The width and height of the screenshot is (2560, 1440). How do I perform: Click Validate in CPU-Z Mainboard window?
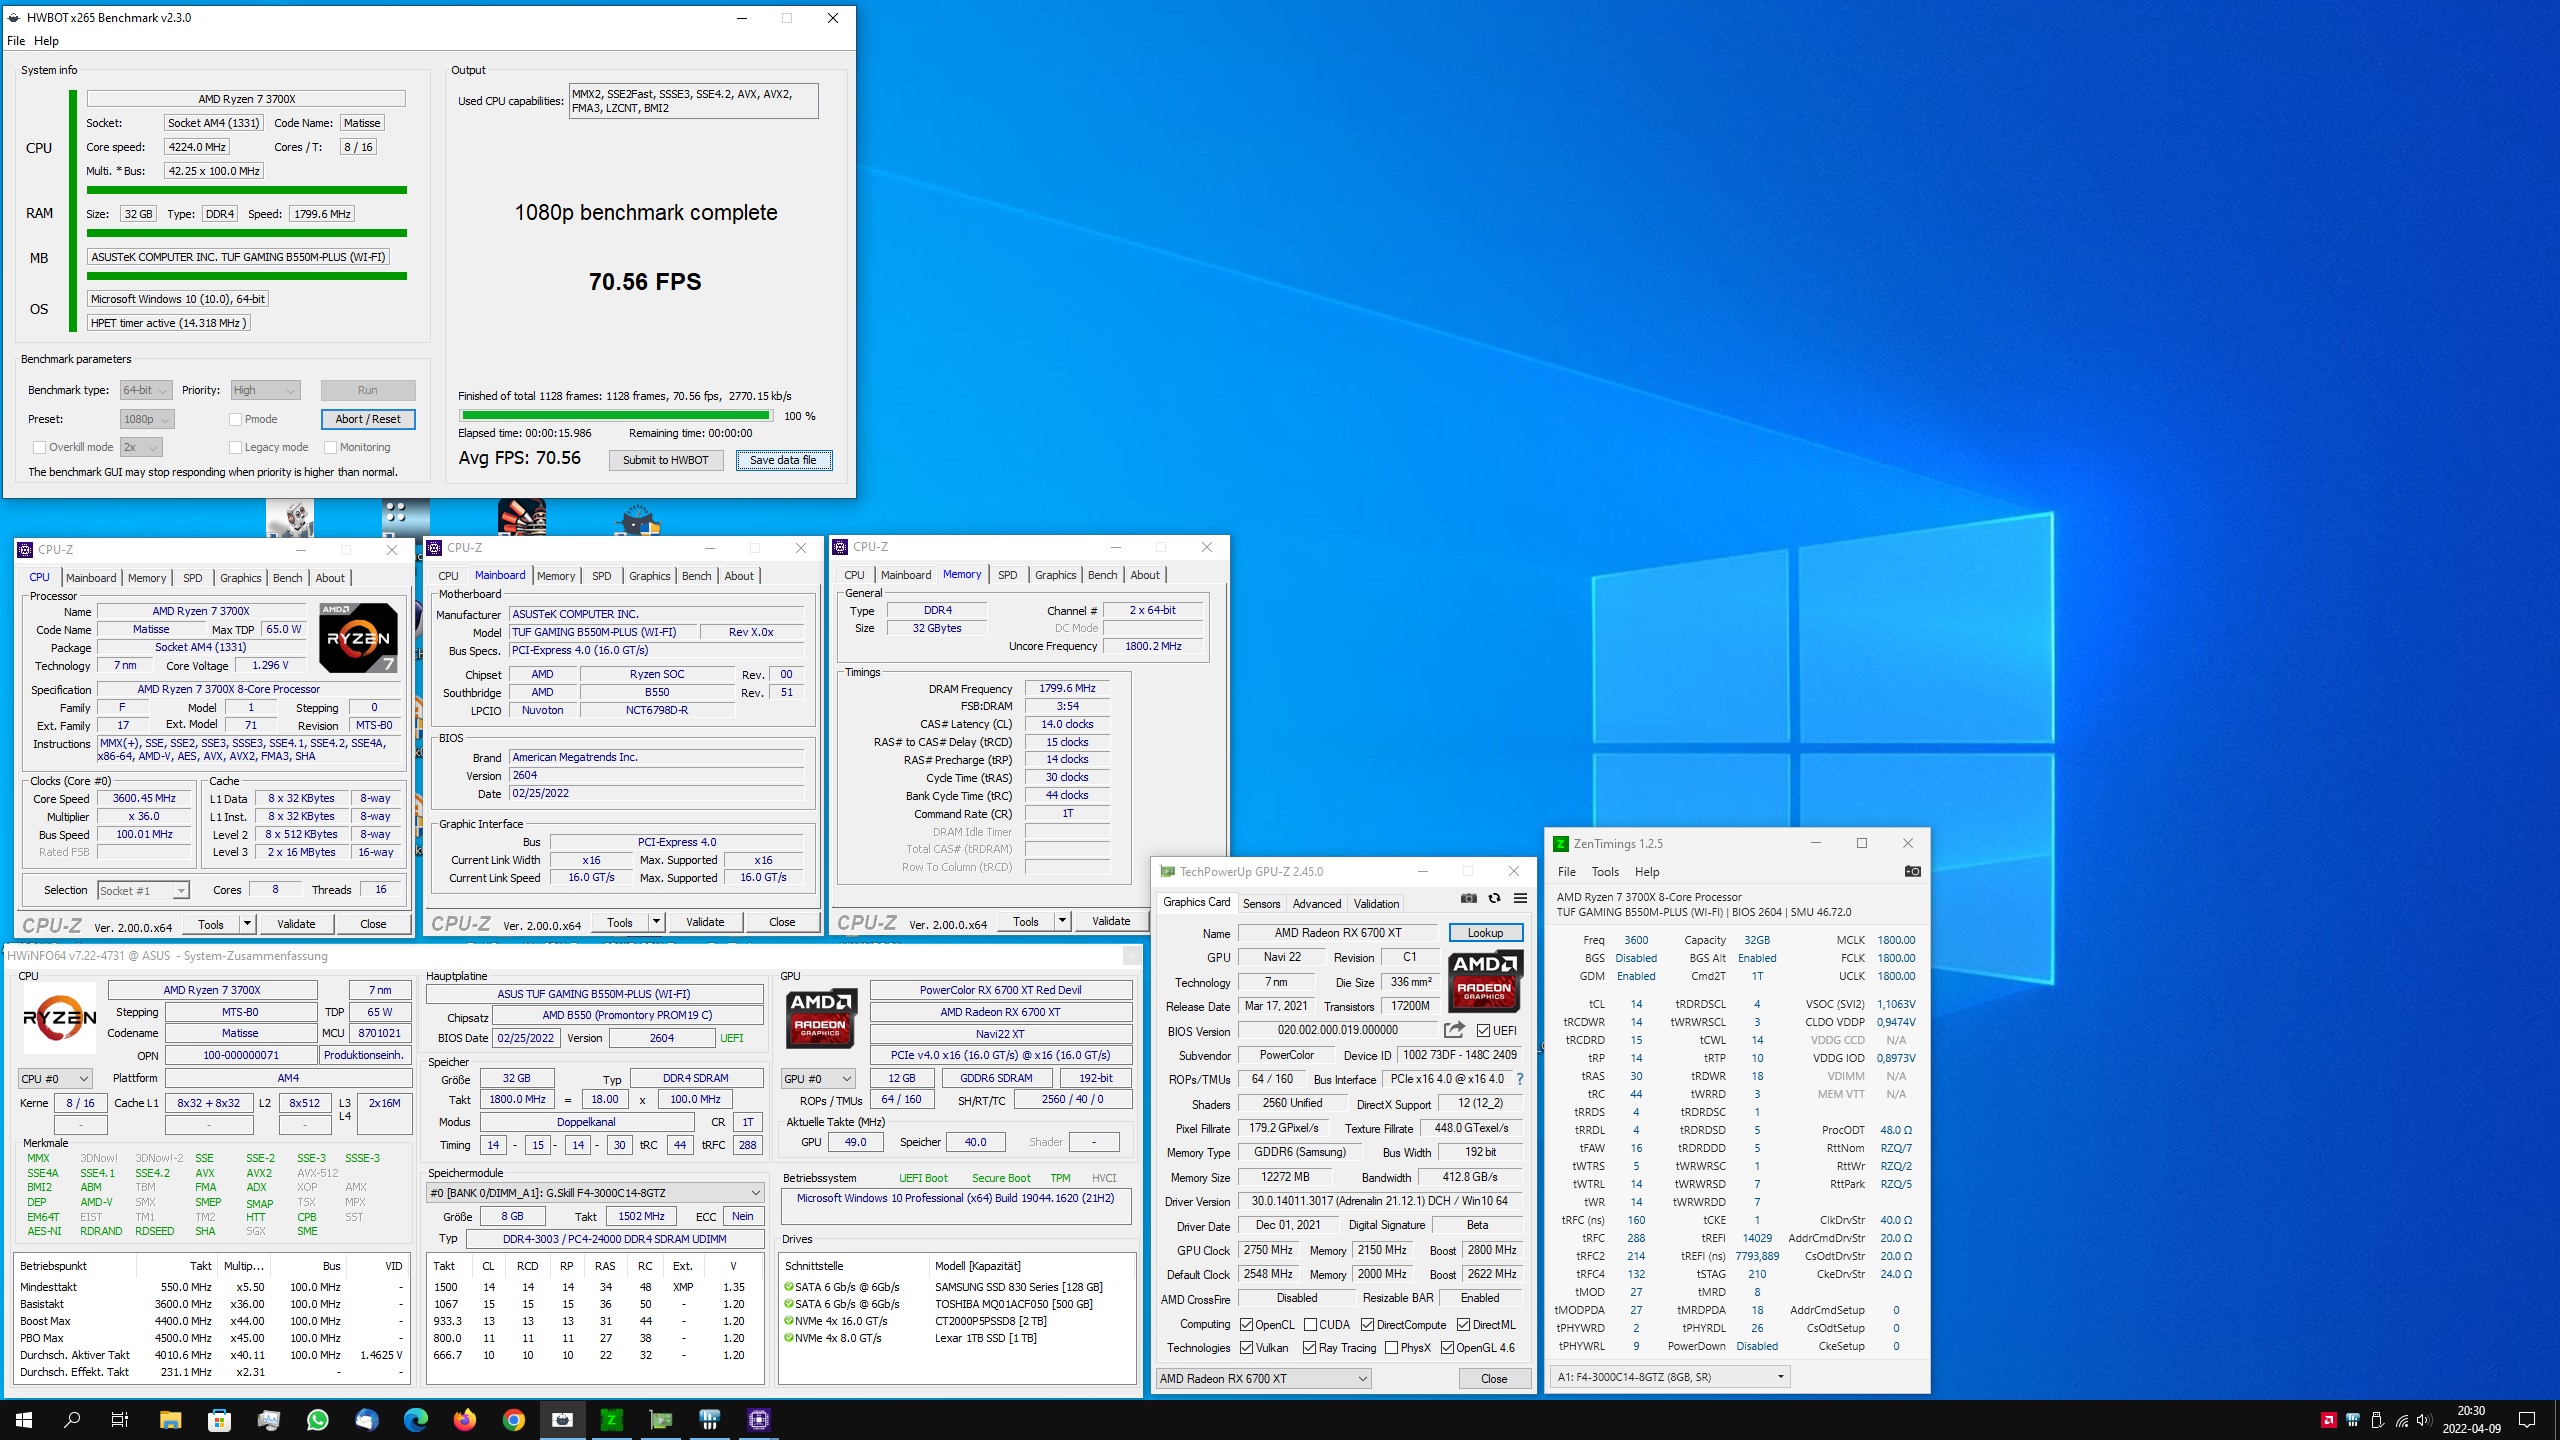click(x=705, y=922)
